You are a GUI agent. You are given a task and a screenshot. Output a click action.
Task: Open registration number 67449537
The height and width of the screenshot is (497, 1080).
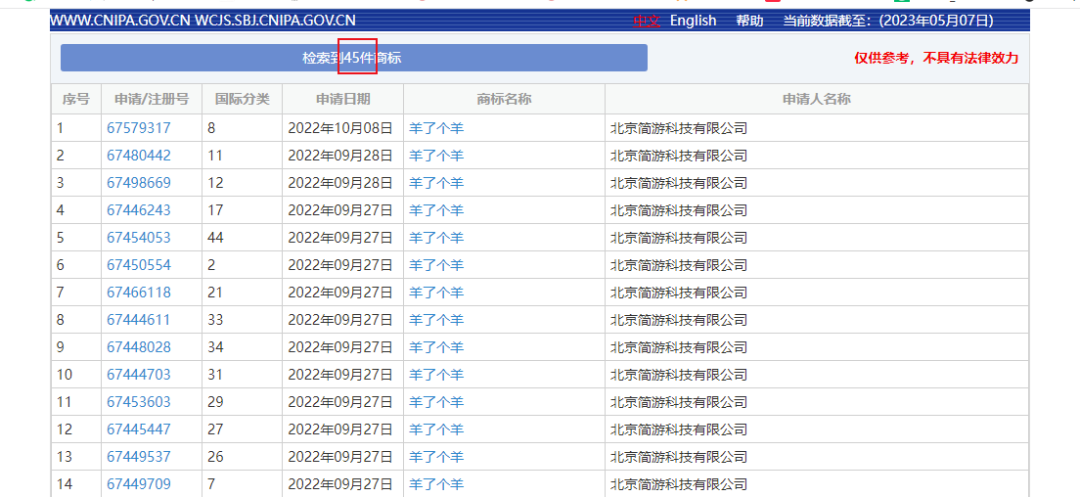pyautogui.click(x=138, y=457)
